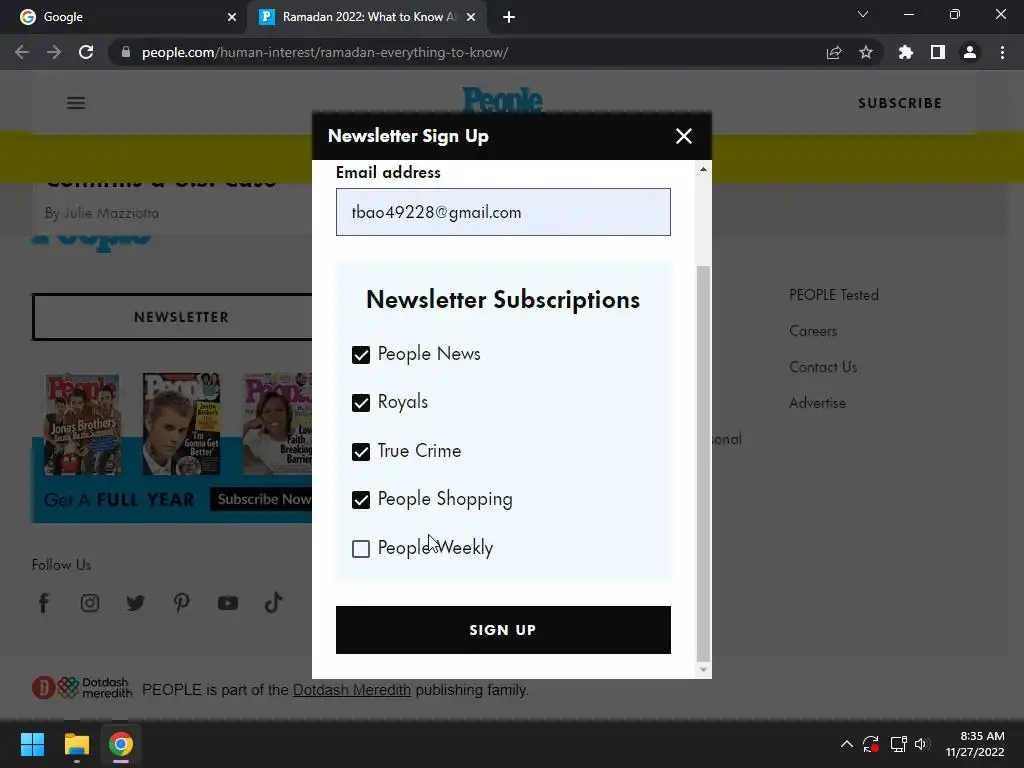Viewport: 1024px width, 768px height.
Task: Click the share this page icon
Action: pos(834,52)
